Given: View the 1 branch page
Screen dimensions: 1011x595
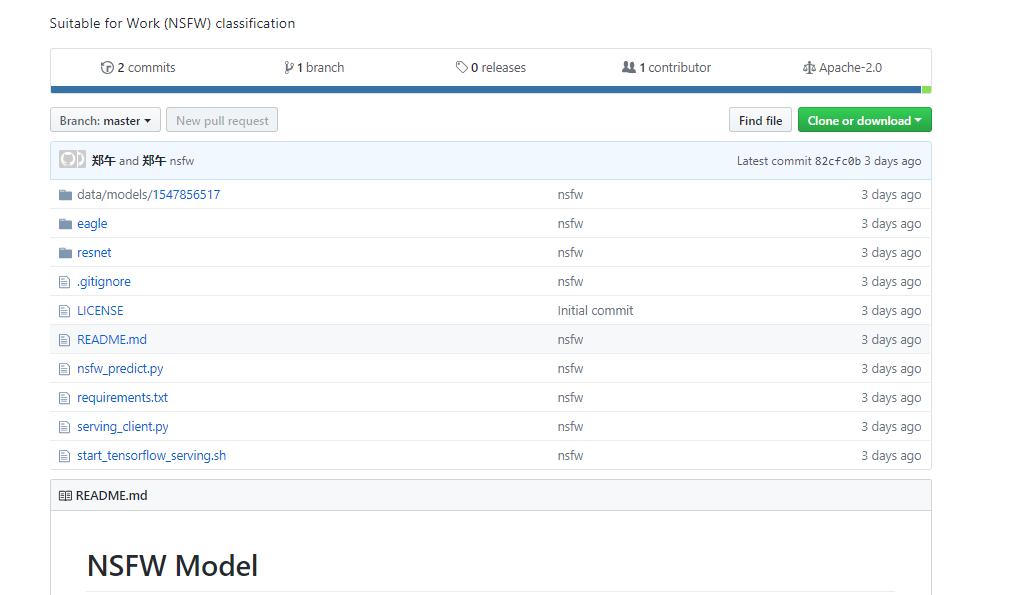Looking at the screenshot, I should pos(314,68).
